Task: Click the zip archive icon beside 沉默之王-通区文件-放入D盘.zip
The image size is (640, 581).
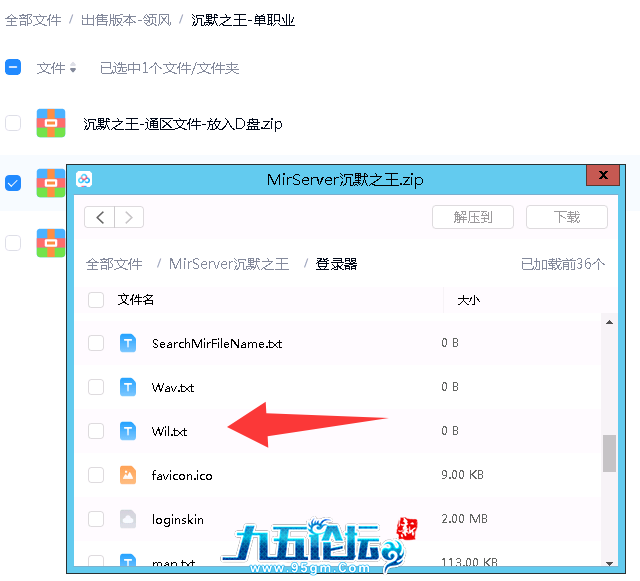Action: tap(51, 123)
